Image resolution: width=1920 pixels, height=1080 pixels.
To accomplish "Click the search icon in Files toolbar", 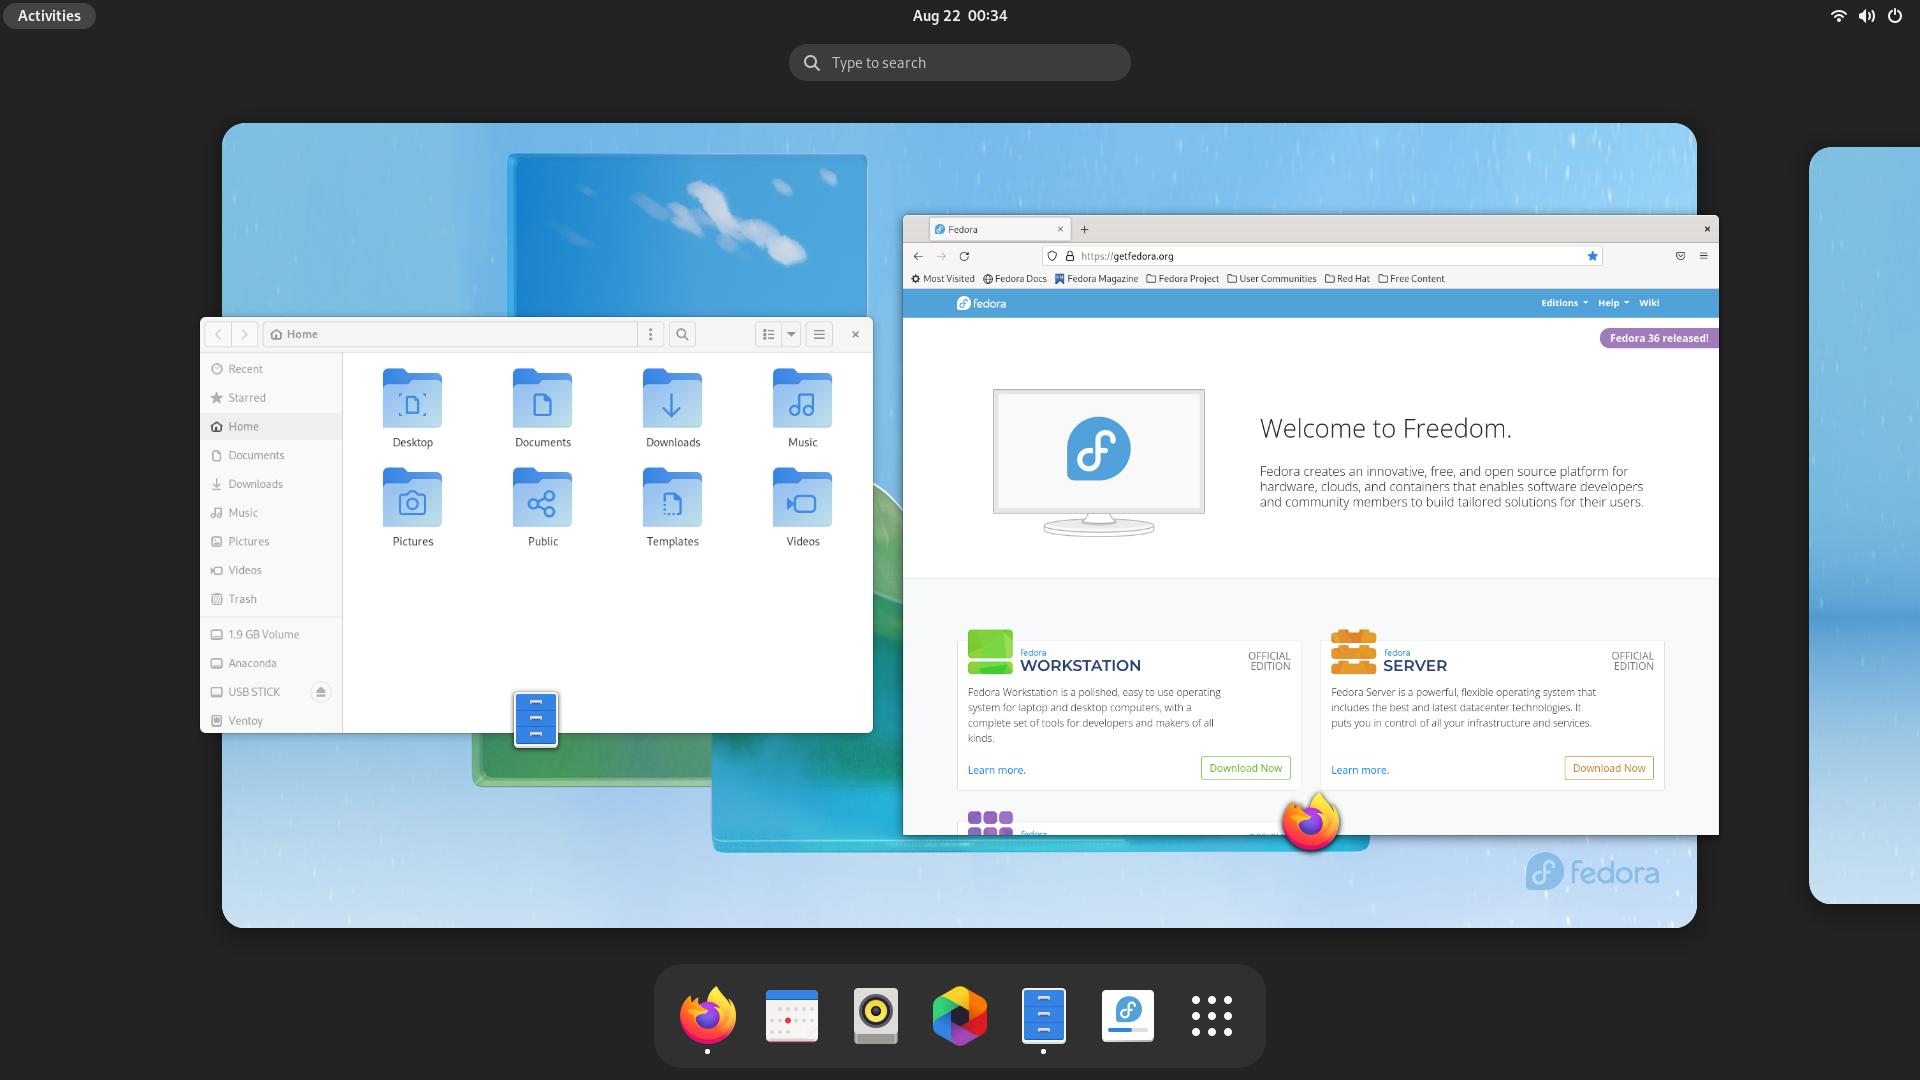I will 682,334.
